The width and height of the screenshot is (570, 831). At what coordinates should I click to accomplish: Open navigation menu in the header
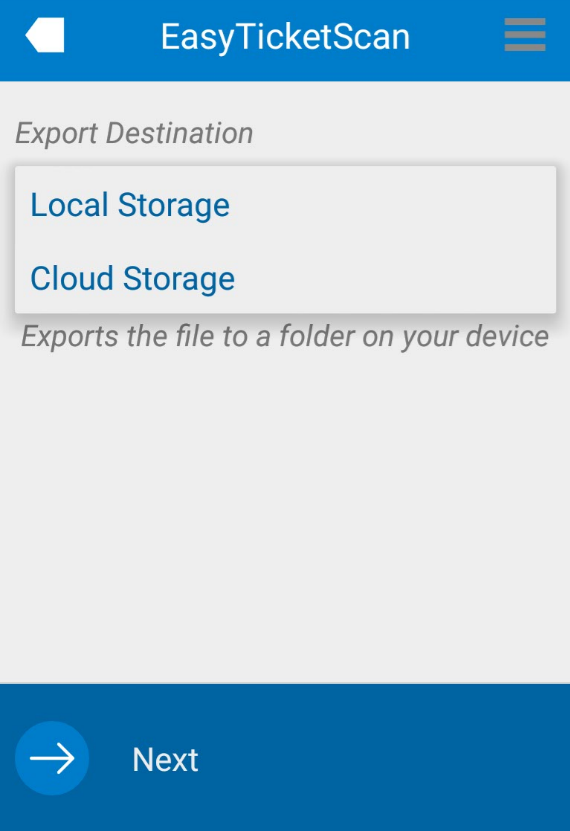[524, 35]
